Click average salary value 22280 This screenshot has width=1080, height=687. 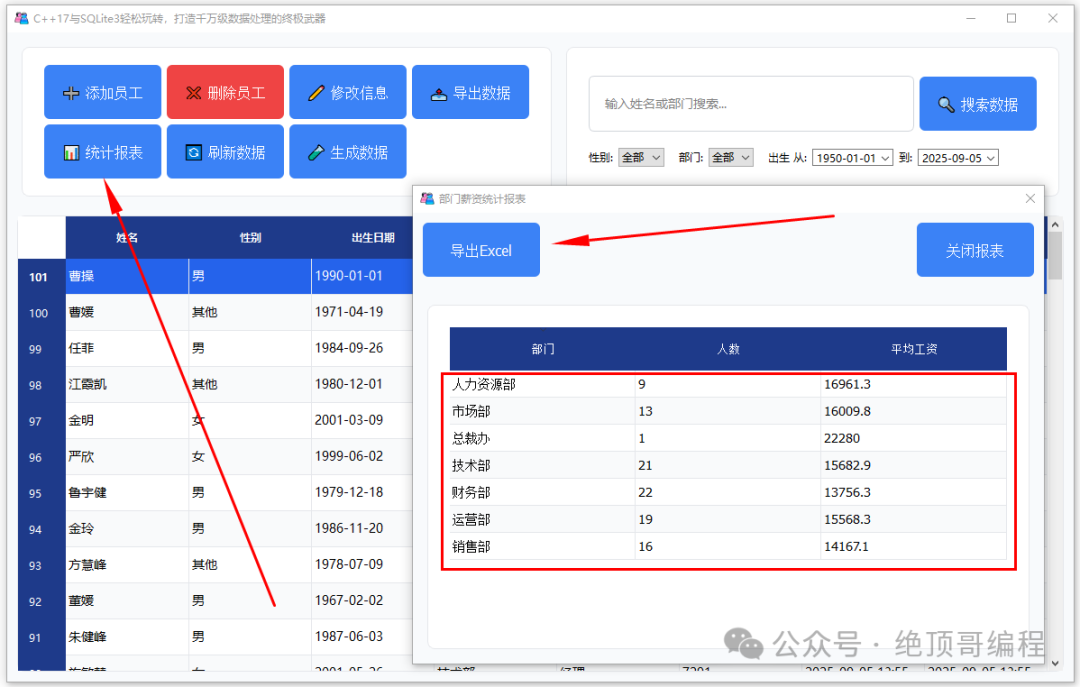[x=842, y=438]
